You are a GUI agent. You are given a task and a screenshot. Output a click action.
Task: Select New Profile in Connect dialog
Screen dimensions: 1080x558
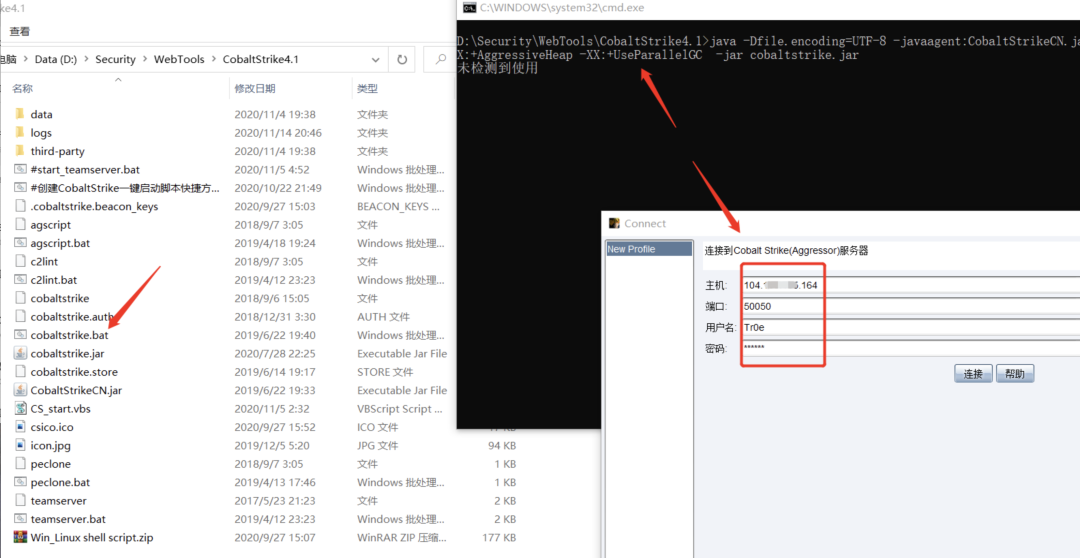pos(648,249)
